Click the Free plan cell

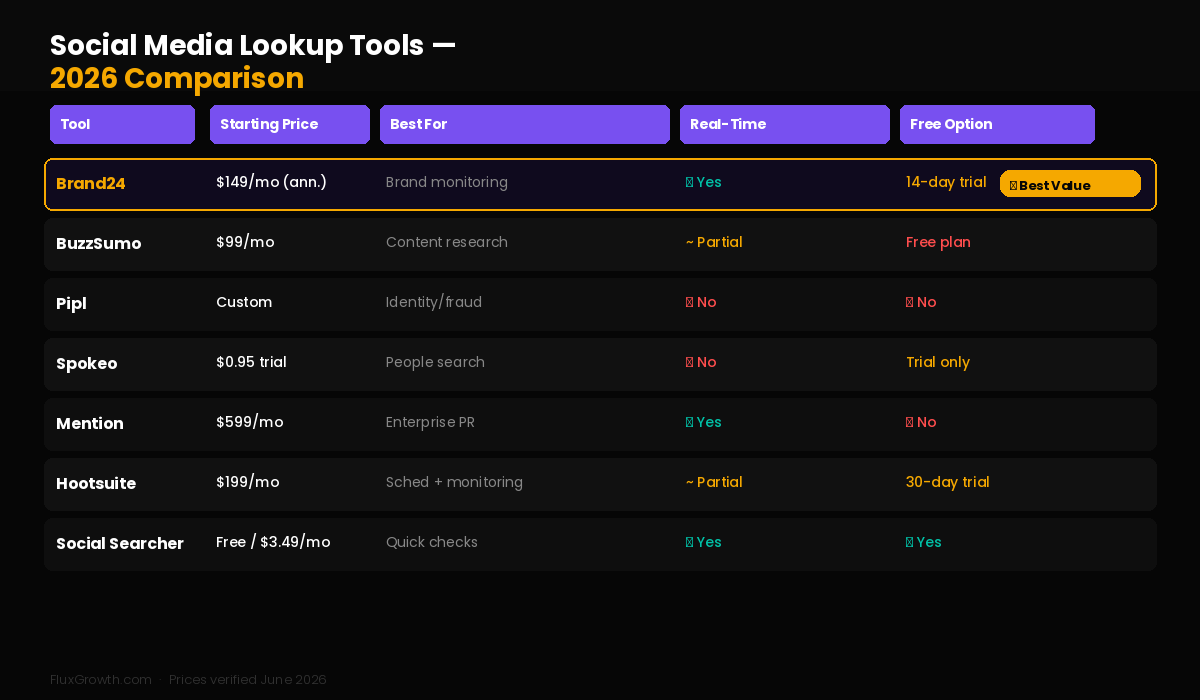pyautogui.click(x=938, y=242)
